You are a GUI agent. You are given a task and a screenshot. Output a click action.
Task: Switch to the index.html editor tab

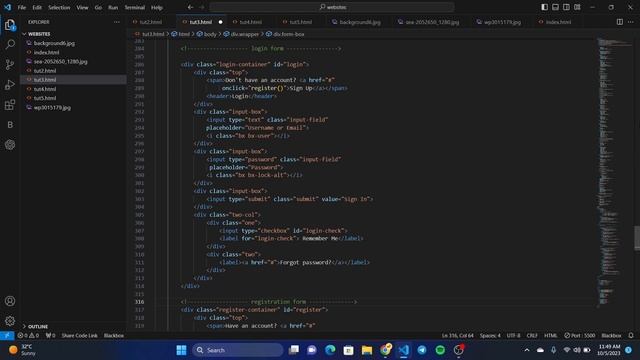coord(558,22)
